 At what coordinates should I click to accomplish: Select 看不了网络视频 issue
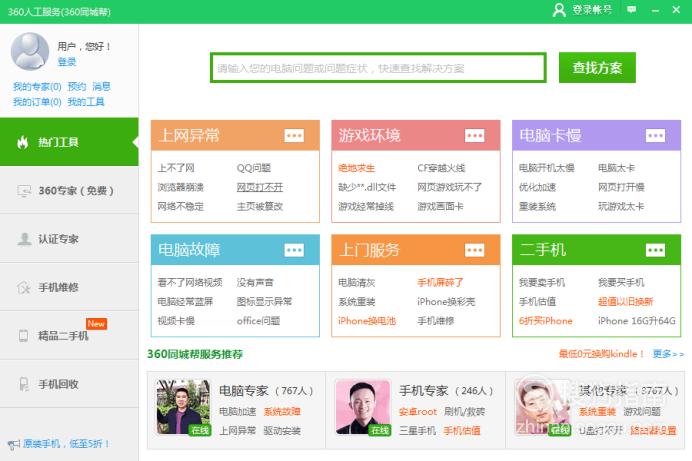(190, 282)
